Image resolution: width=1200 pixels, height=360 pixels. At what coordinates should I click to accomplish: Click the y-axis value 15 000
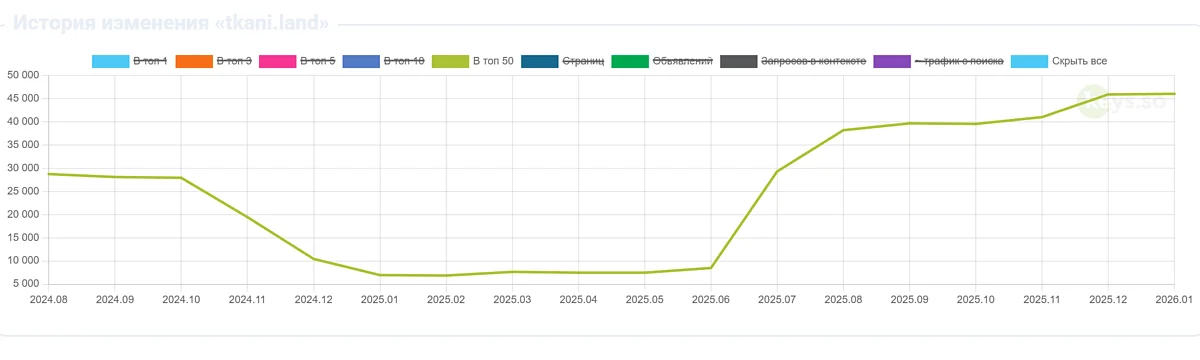click(23, 238)
